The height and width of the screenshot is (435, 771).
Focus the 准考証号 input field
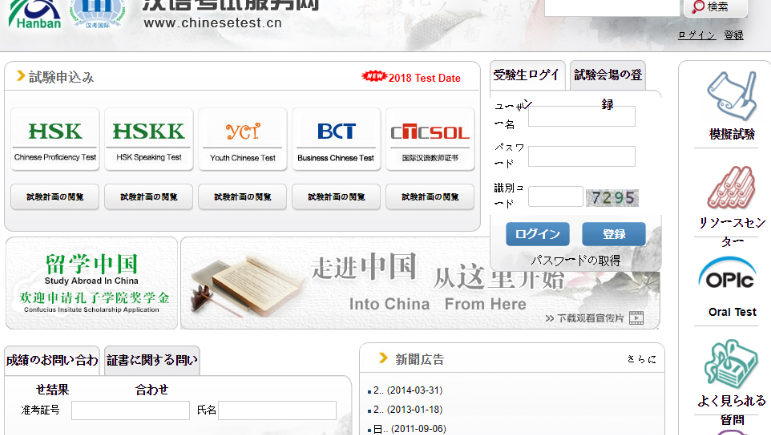[x=130, y=410]
